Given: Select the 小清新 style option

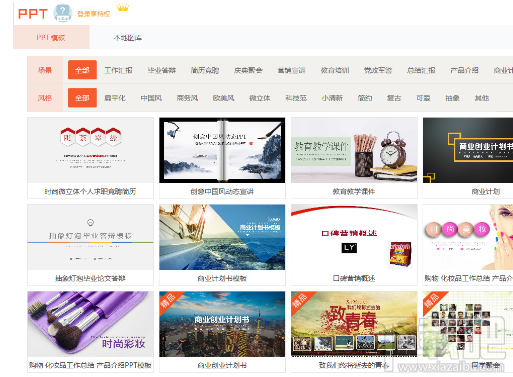Looking at the screenshot, I should (332, 98).
